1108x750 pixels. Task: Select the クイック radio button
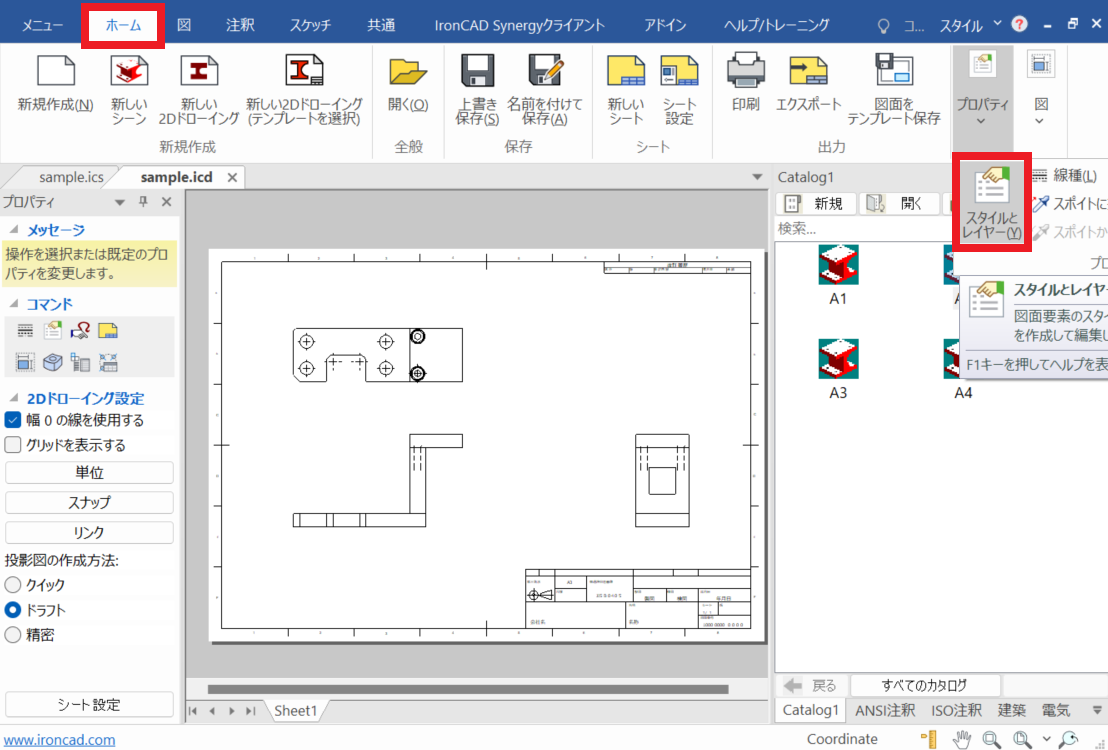coord(14,585)
